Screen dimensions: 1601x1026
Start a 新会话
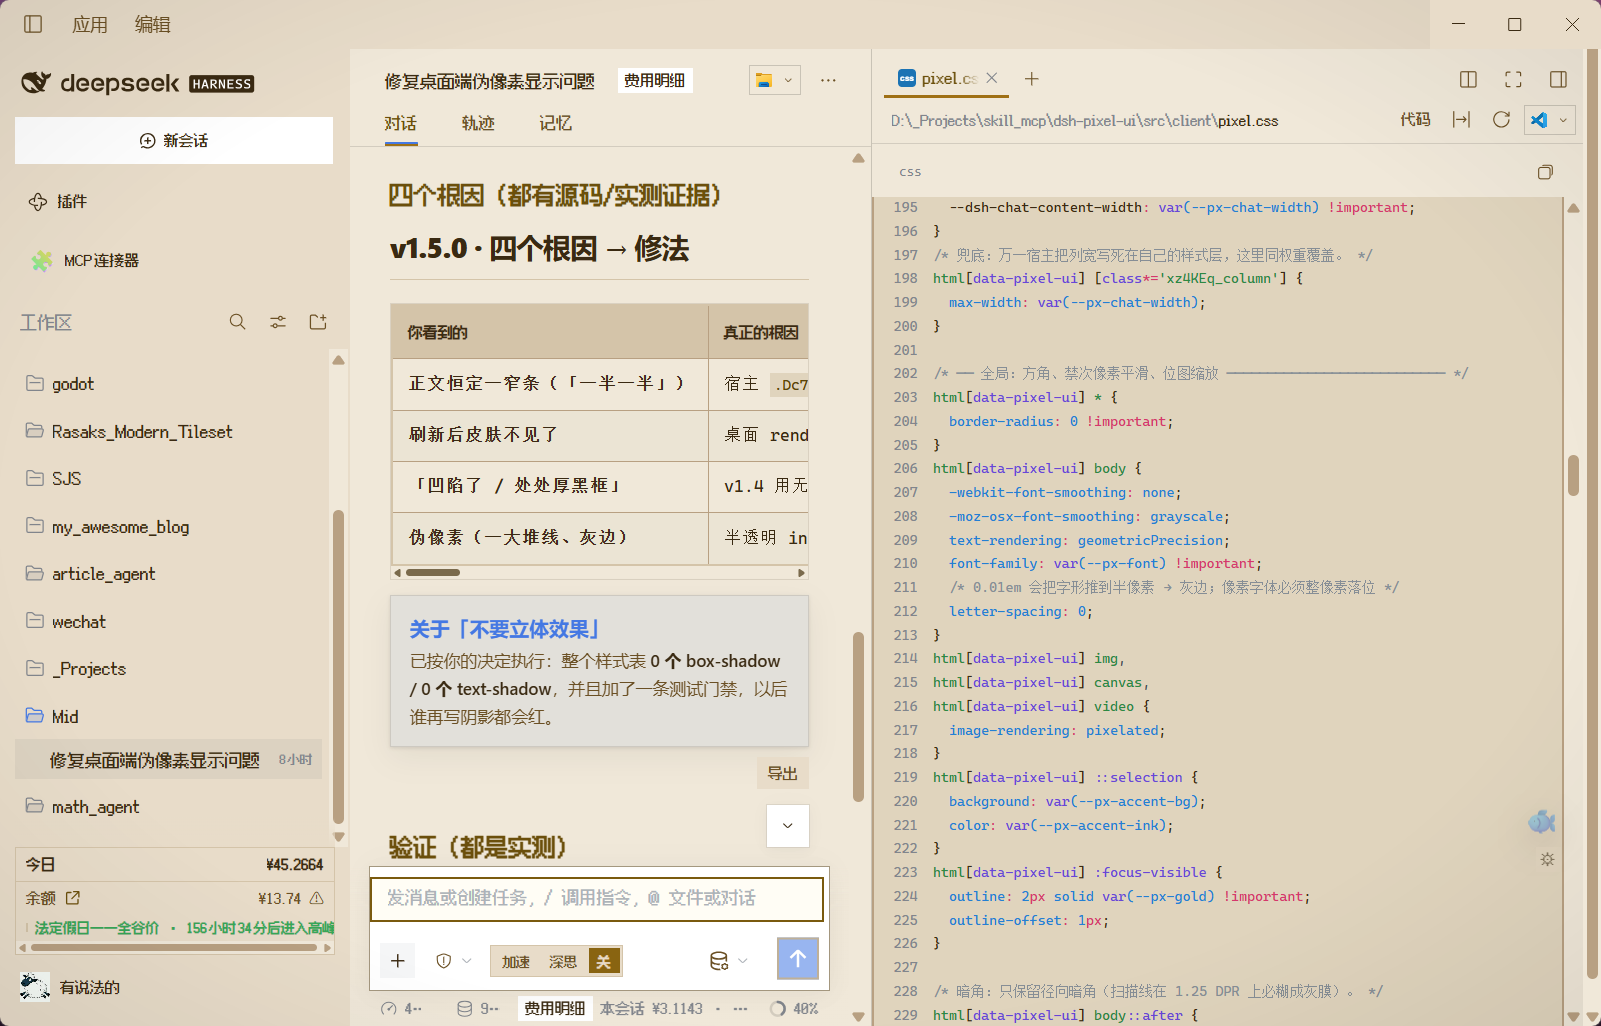(x=174, y=140)
